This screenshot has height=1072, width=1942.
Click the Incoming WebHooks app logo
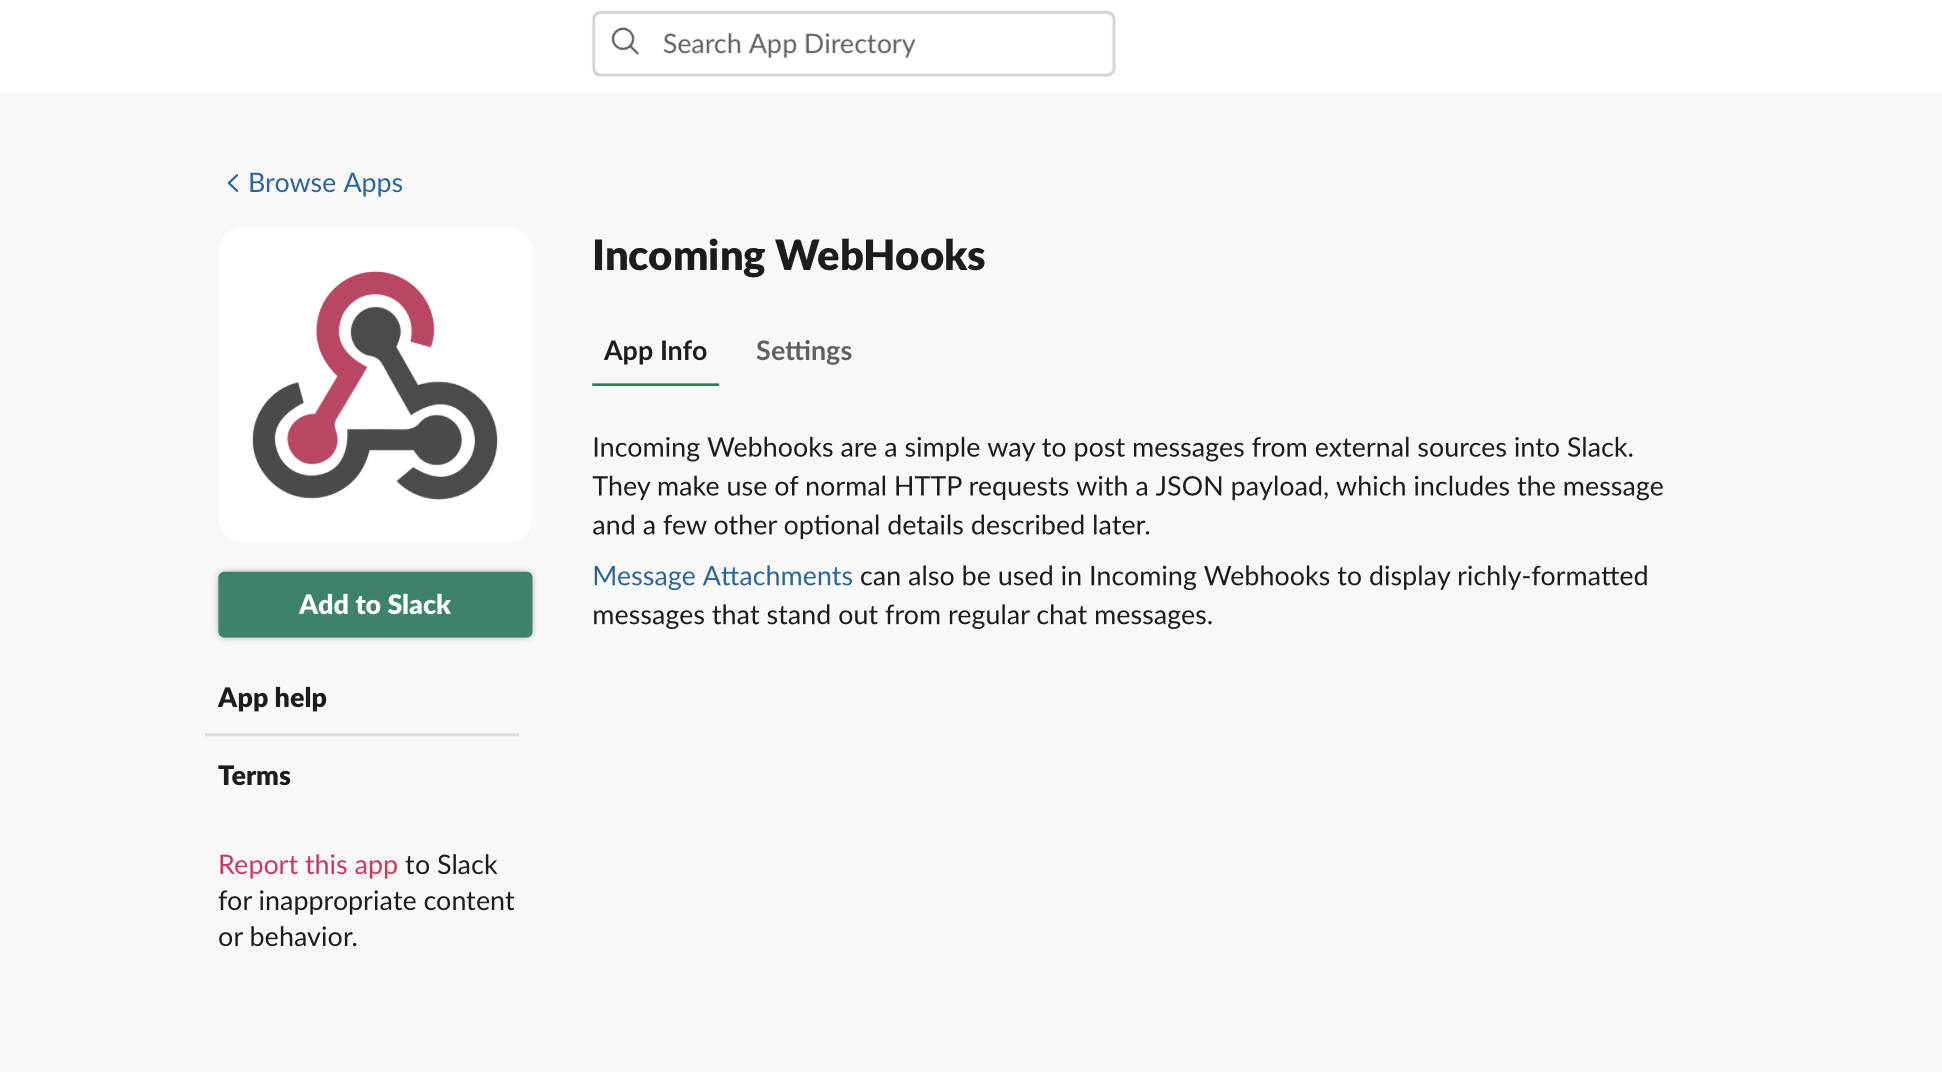375,385
